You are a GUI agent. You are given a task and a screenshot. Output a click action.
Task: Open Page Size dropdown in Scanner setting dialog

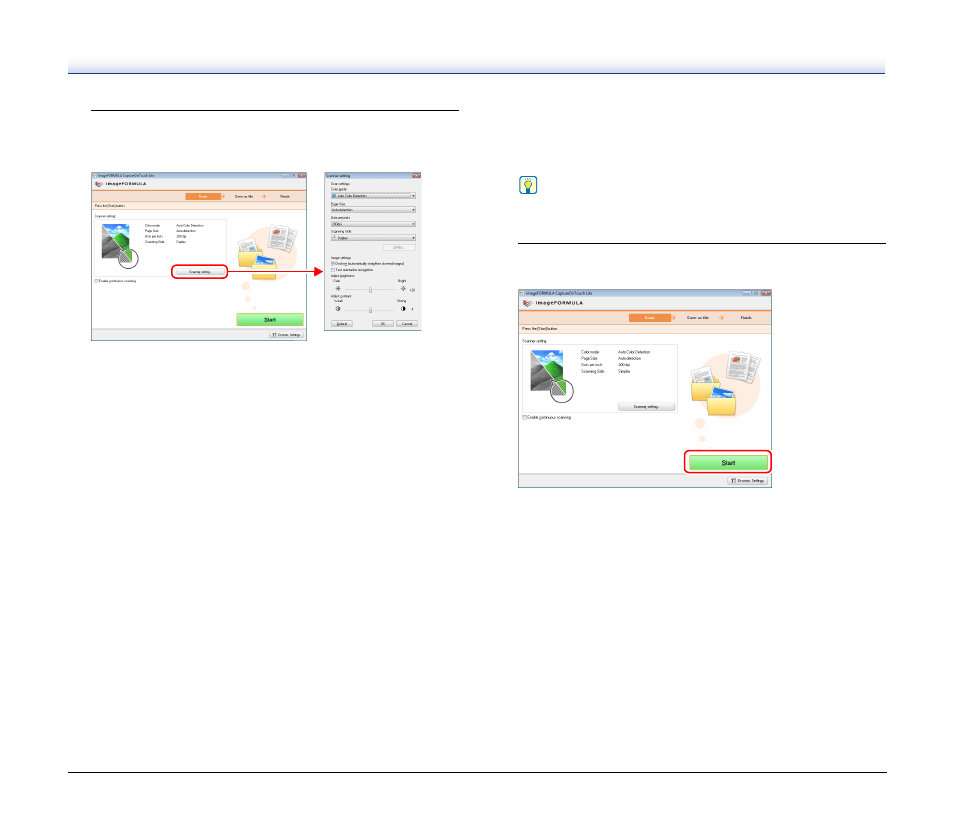(373, 210)
